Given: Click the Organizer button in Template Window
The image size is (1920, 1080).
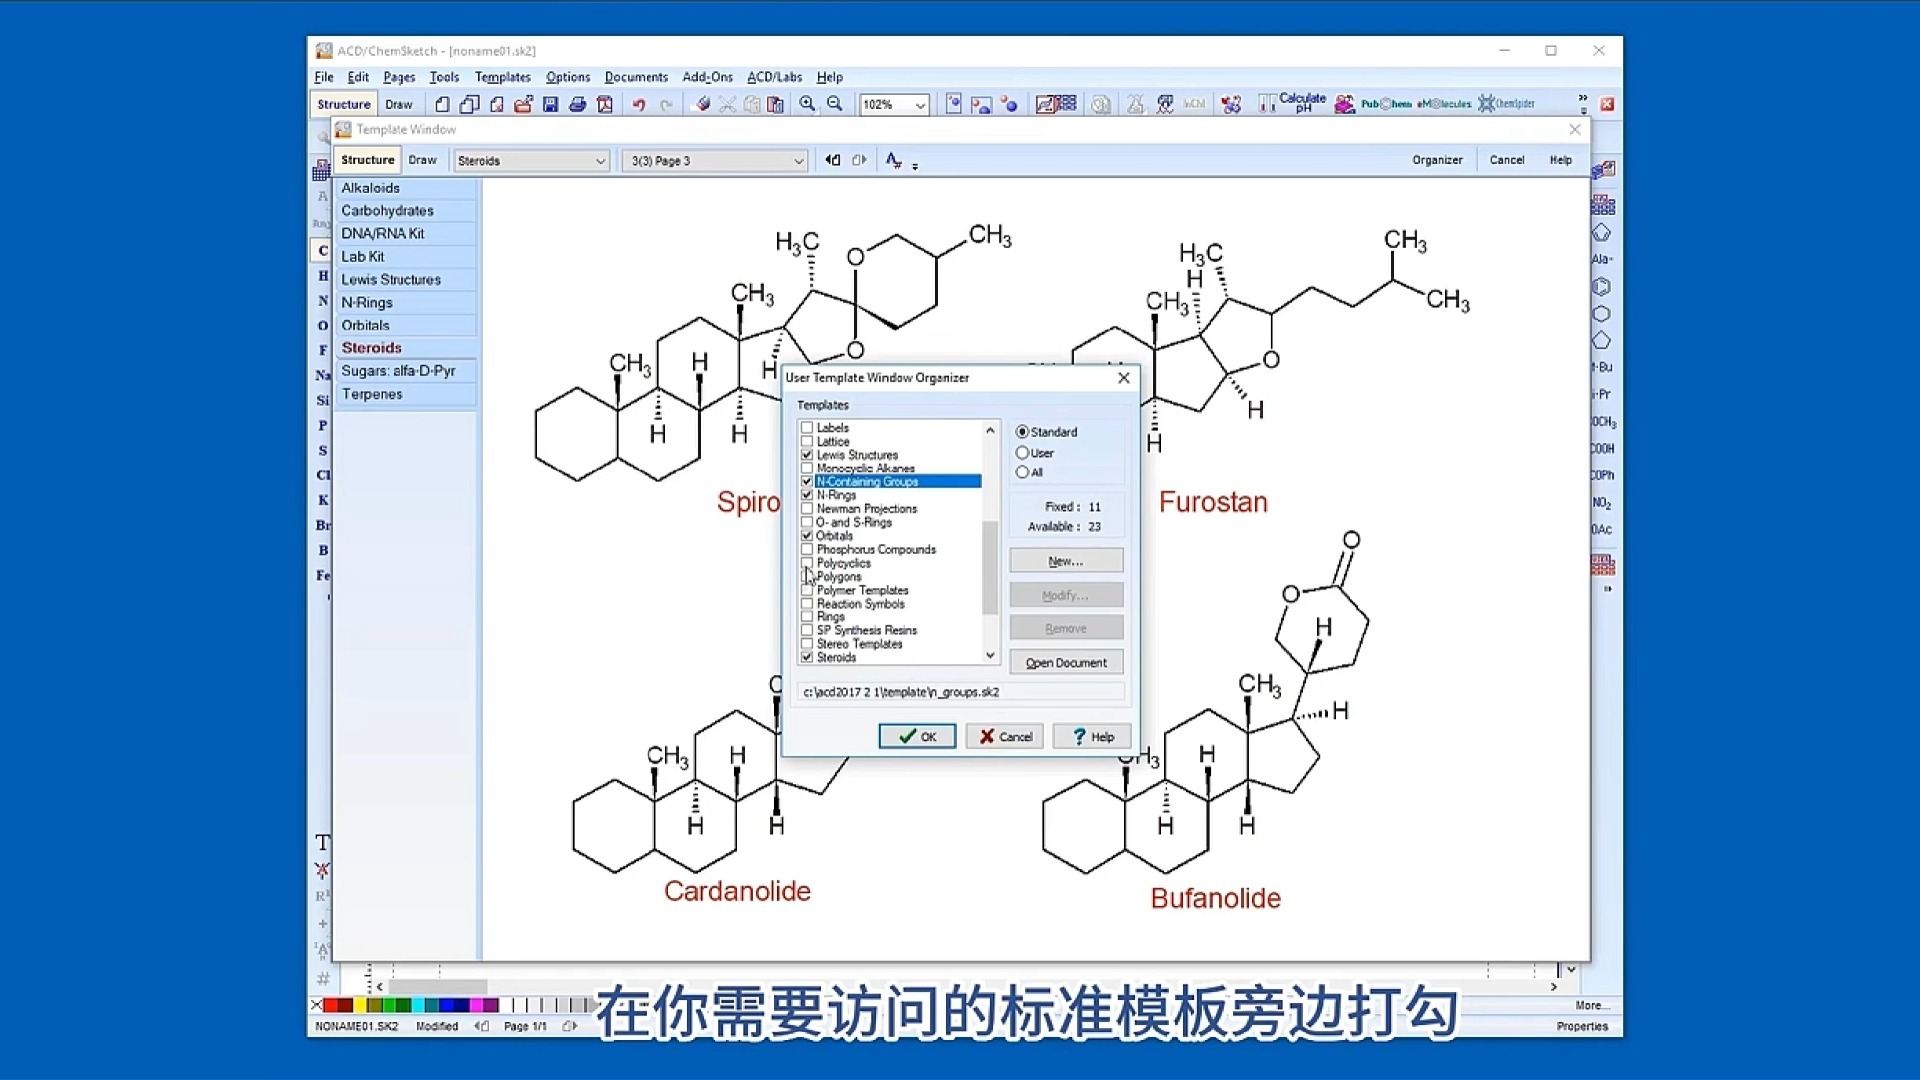Looking at the screenshot, I should pos(1437,160).
